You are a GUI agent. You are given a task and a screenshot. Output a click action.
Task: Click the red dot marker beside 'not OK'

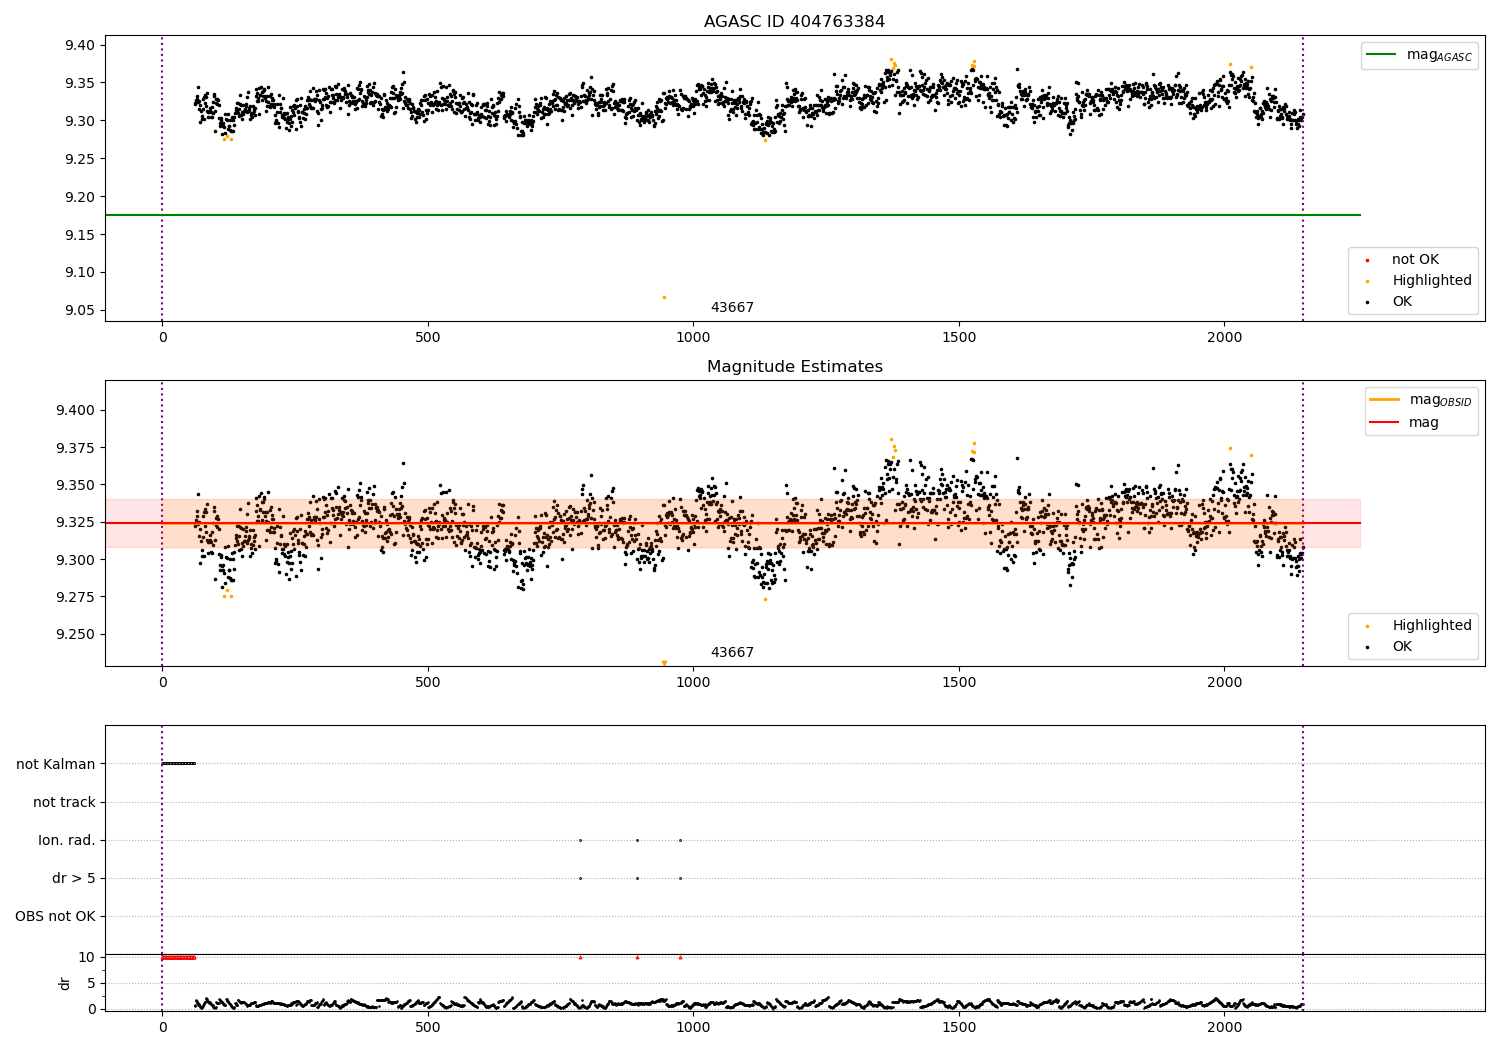(1367, 261)
